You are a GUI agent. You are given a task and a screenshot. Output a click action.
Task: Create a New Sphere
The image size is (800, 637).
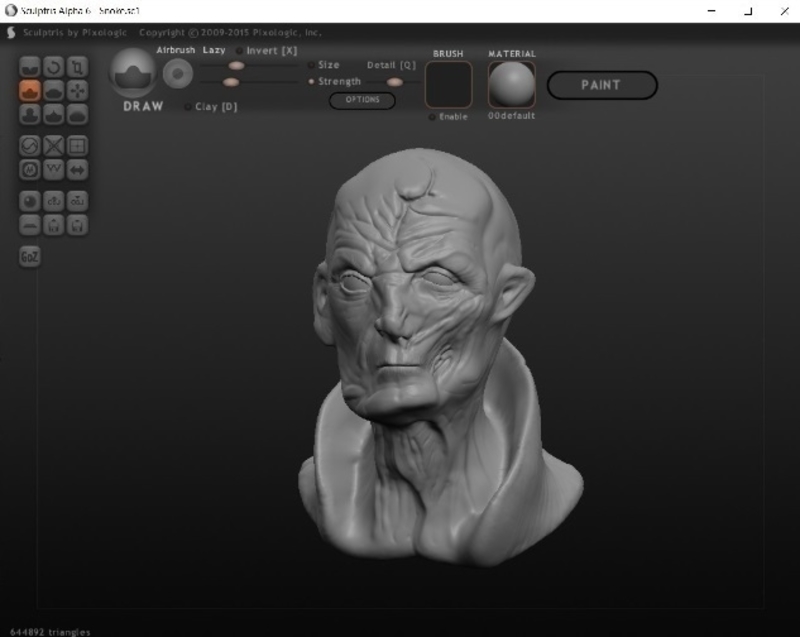pos(30,201)
